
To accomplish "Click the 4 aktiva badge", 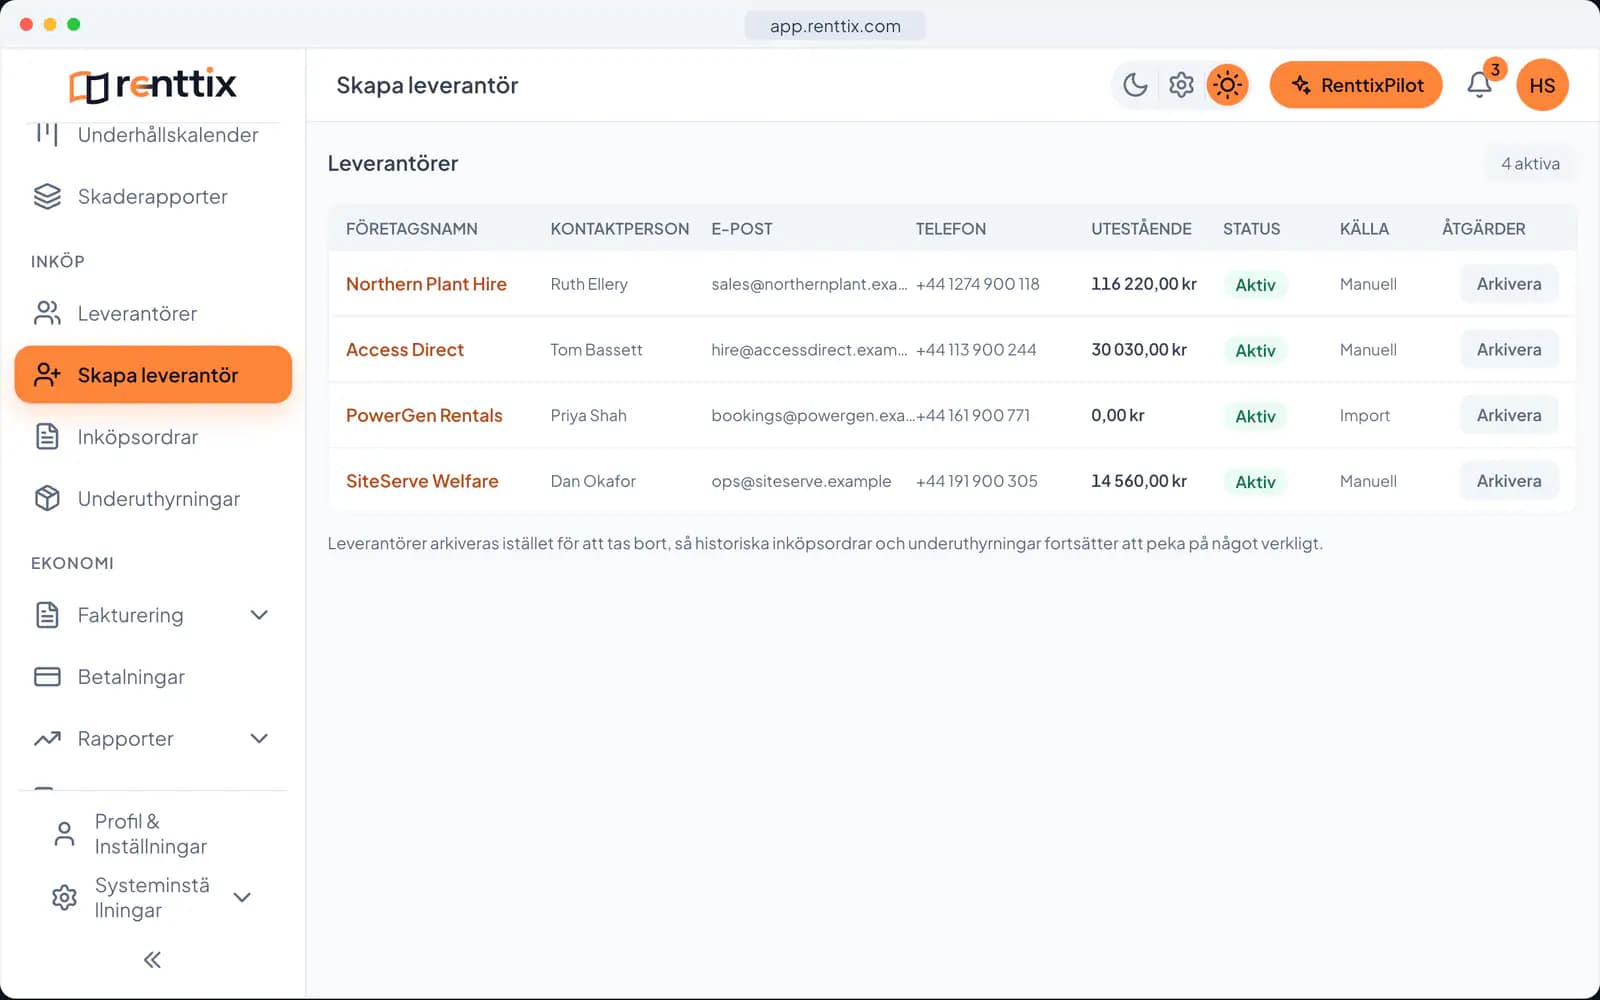I will tap(1530, 164).
